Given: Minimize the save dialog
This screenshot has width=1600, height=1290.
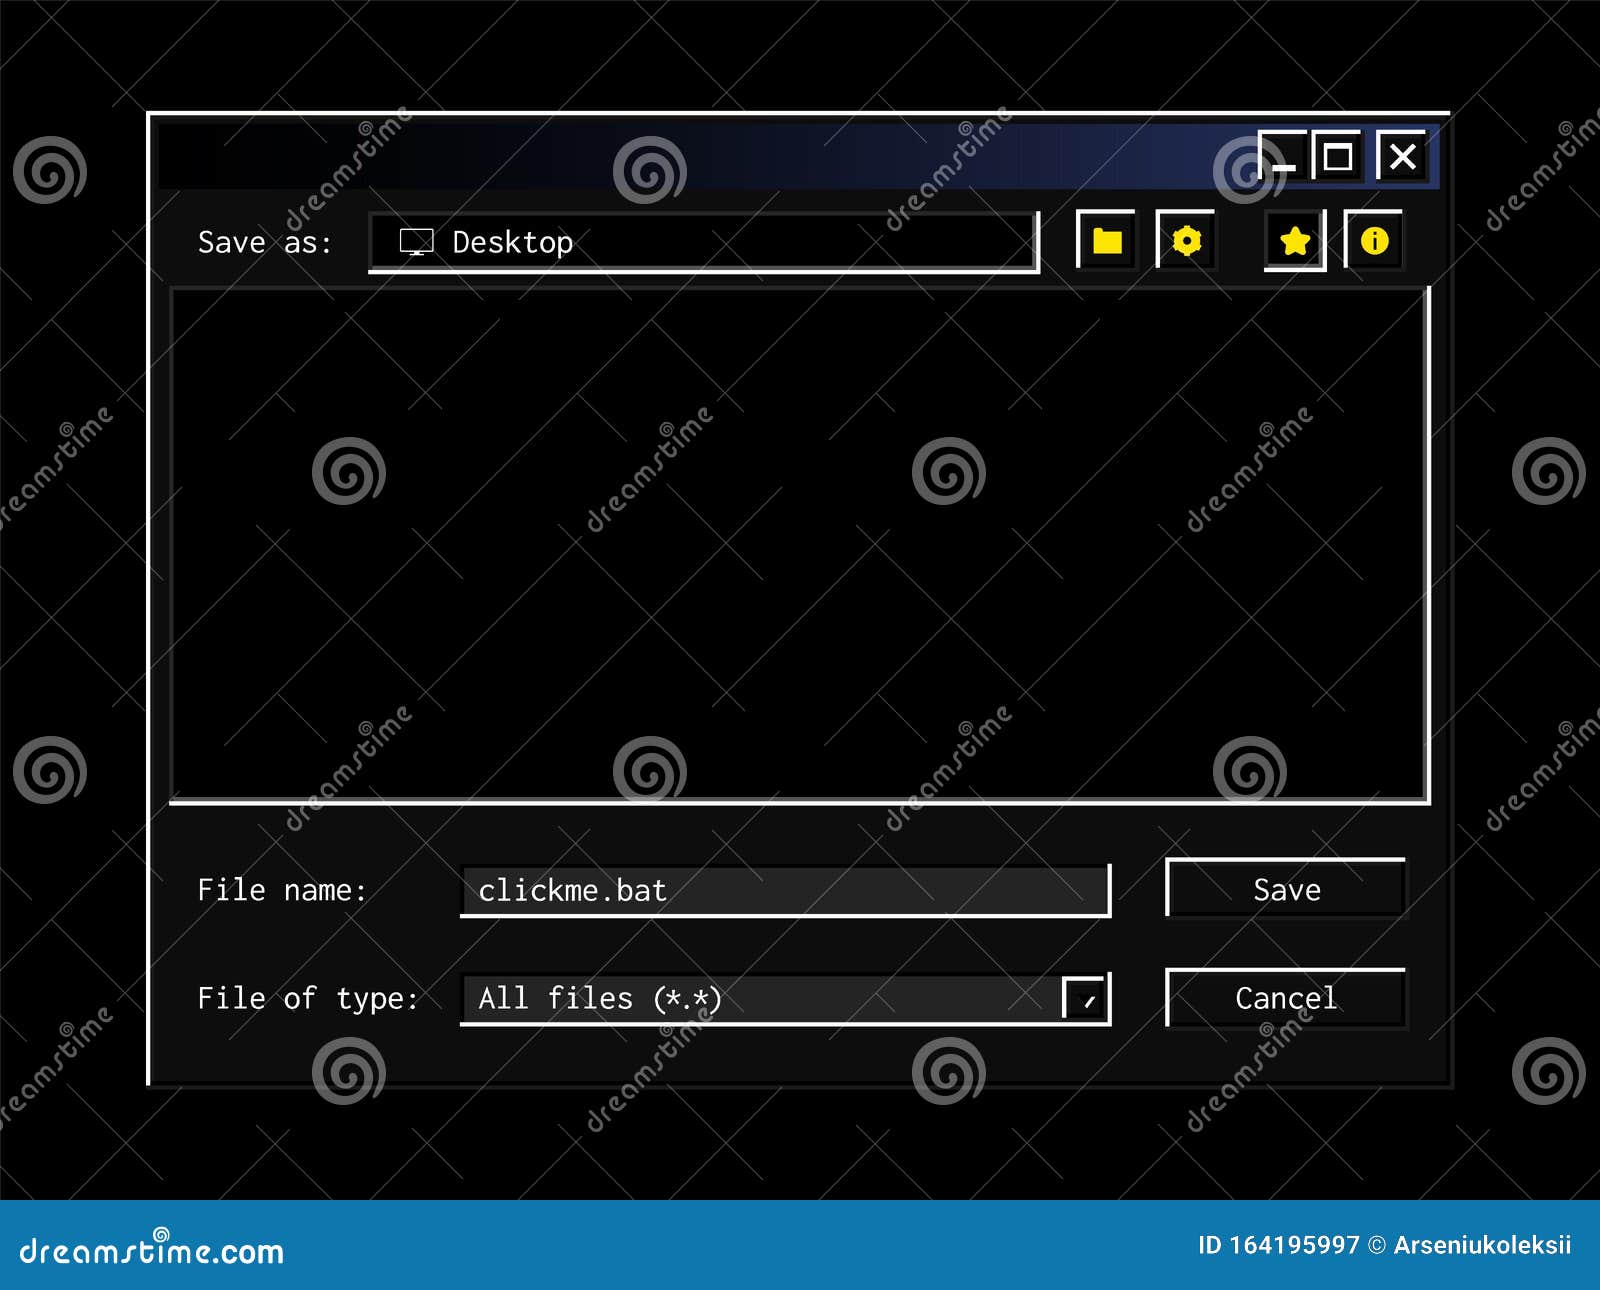Looking at the screenshot, I should 1283,156.
